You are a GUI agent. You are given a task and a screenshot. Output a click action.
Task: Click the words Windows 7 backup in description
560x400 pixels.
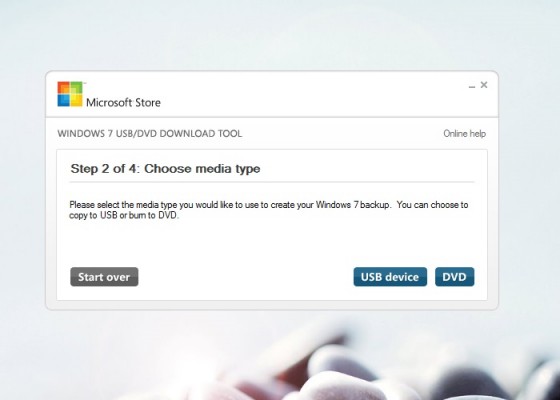point(352,205)
